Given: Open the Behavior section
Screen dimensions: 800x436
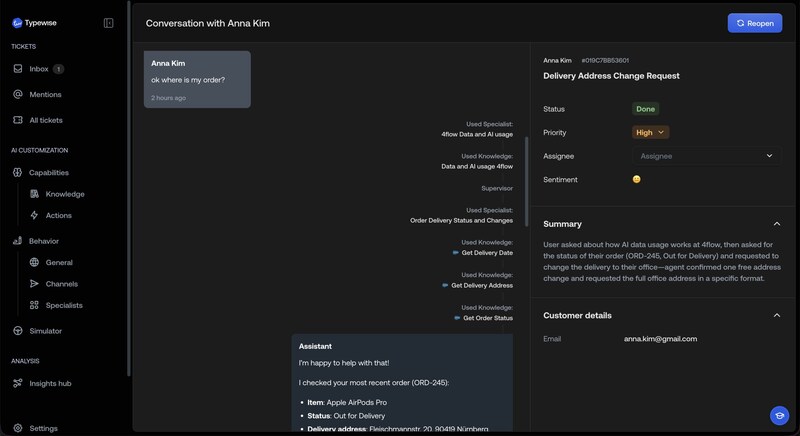Looking at the screenshot, I should coord(43,241).
